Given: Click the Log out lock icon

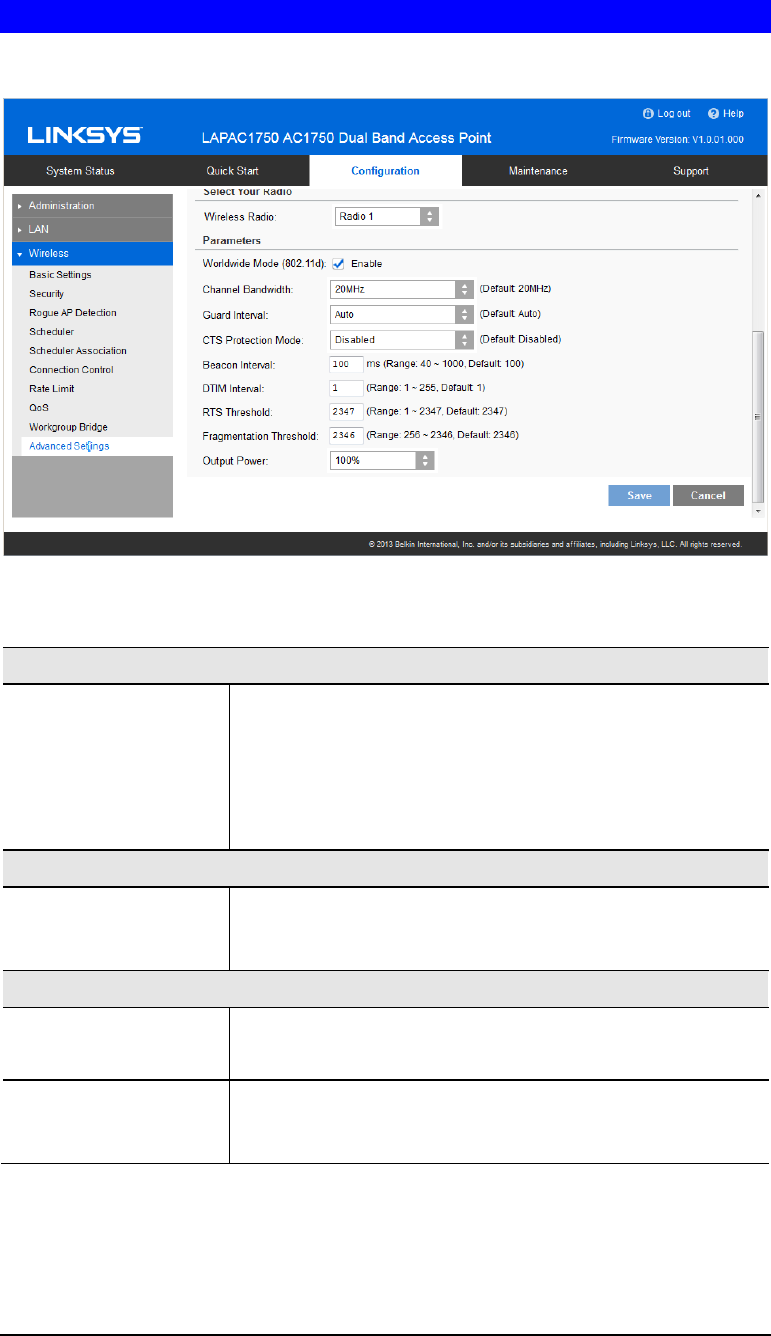Looking at the screenshot, I should 647,114.
